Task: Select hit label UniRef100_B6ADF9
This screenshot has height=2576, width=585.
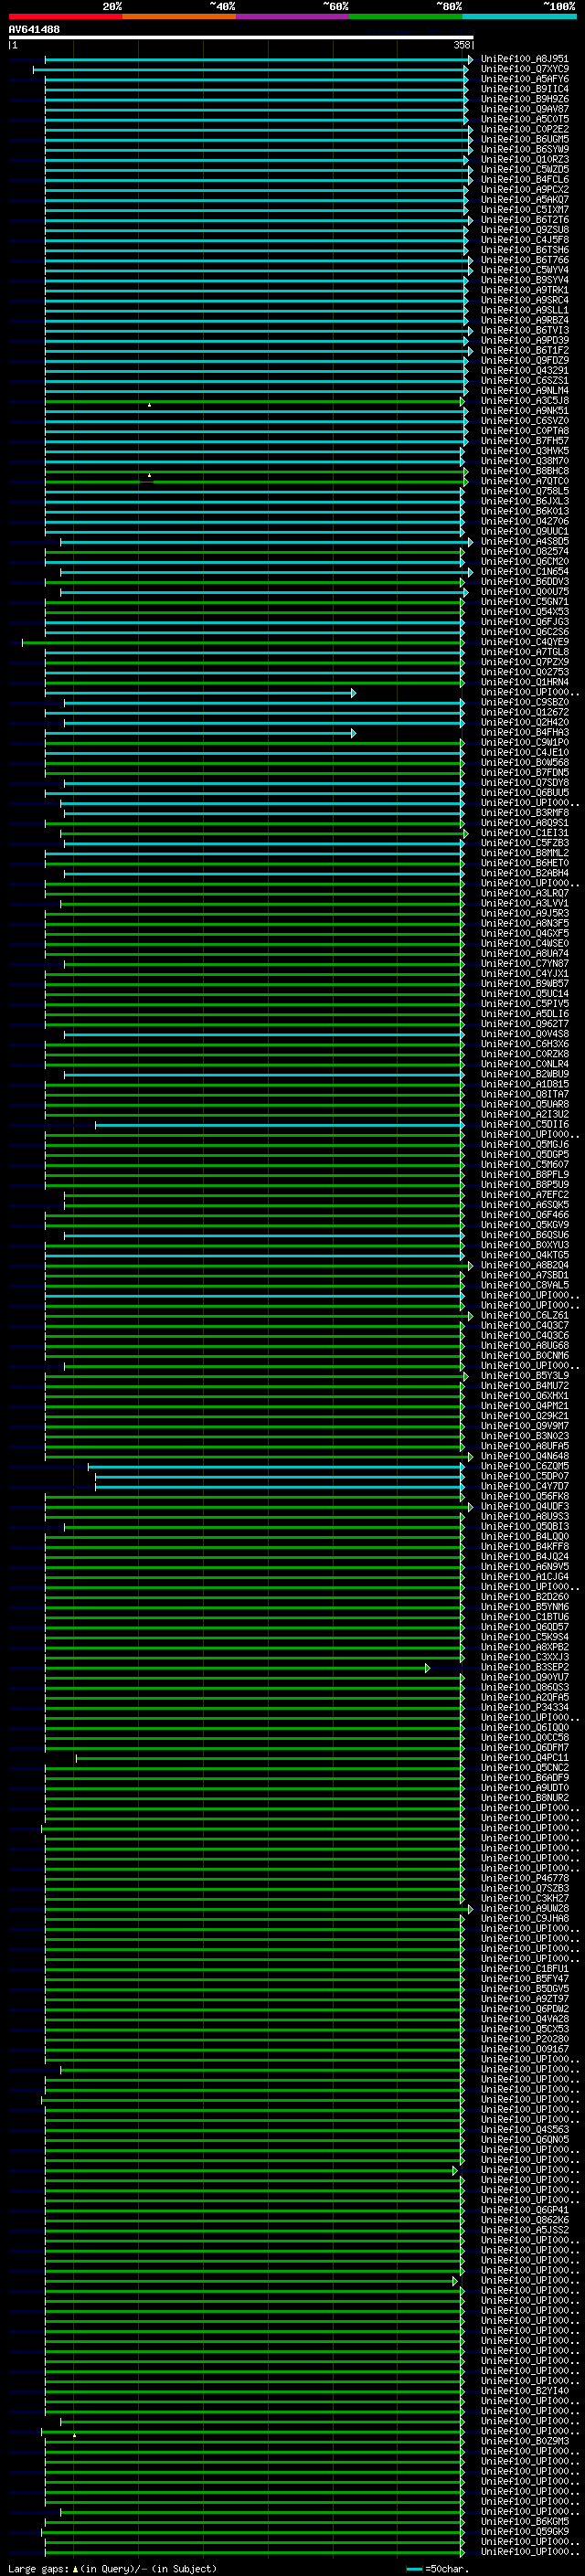Action: (524, 1778)
